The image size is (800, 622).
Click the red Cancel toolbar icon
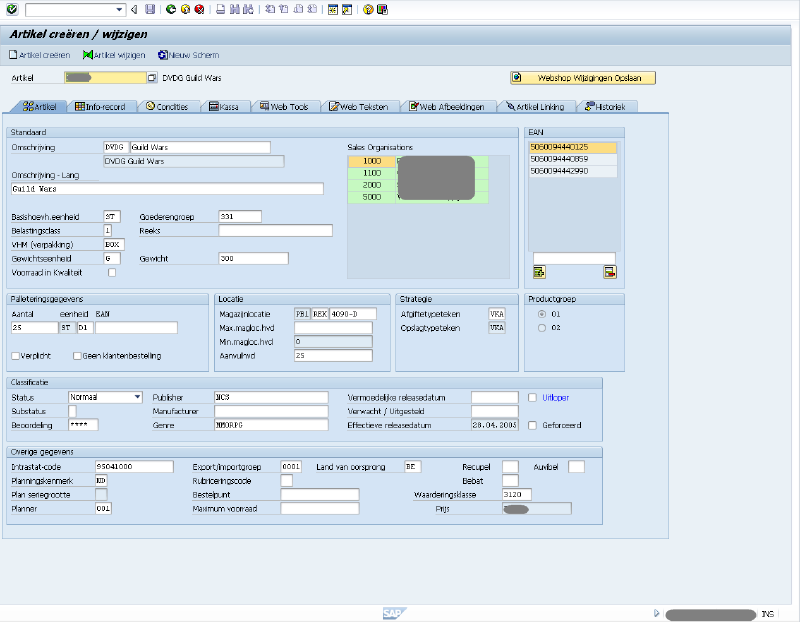tap(199, 9)
